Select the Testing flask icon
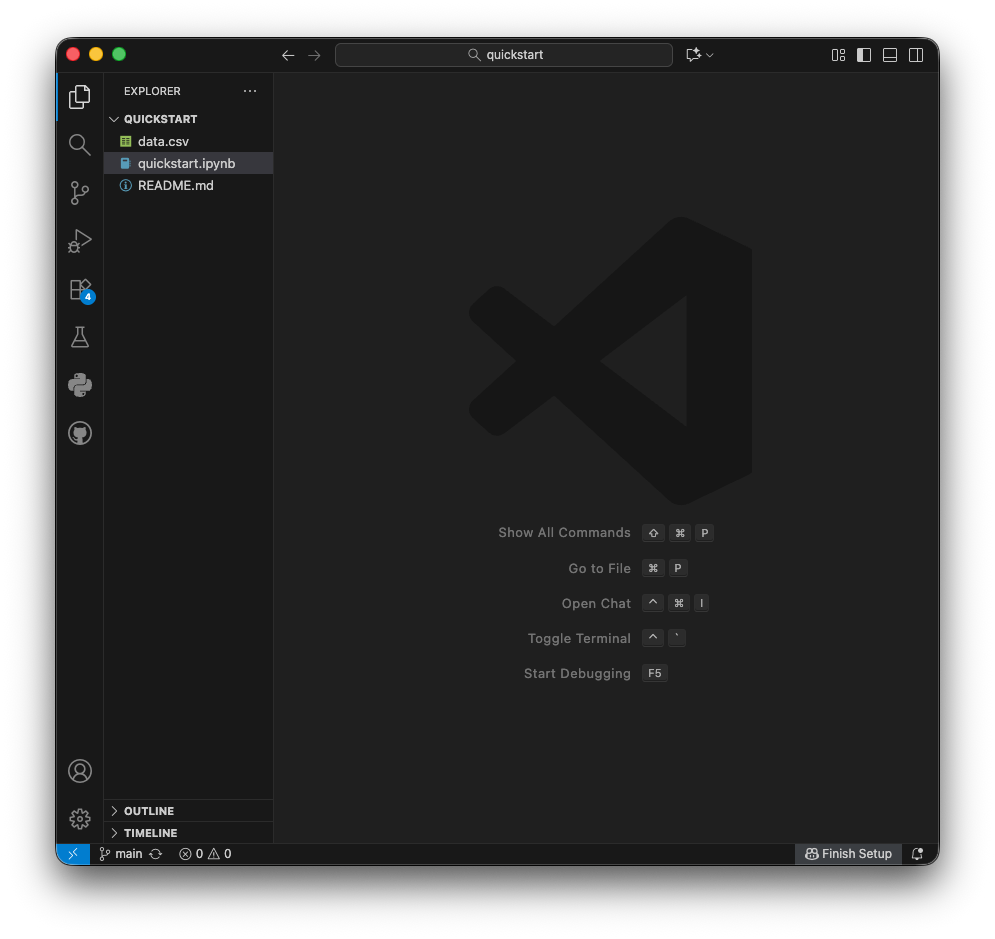 [79, 337]
